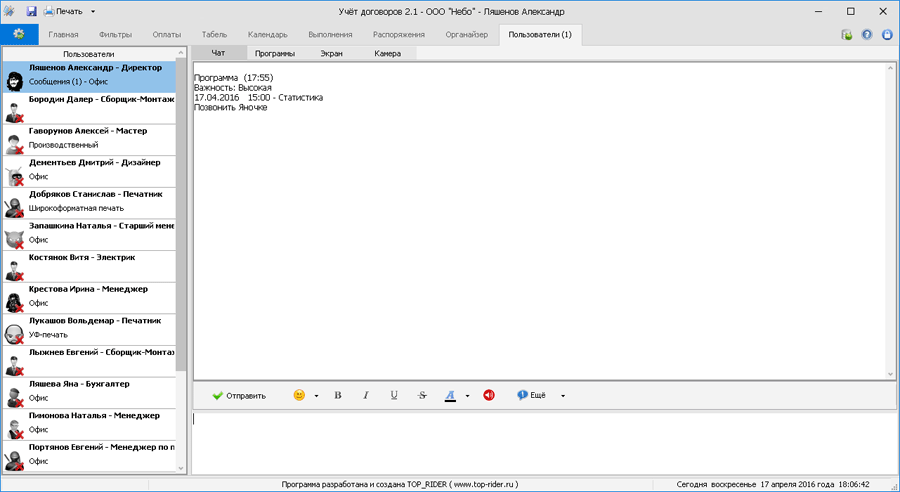Open the Табель tab
Viewport: 900px width, 492px height.
[214, 34]
